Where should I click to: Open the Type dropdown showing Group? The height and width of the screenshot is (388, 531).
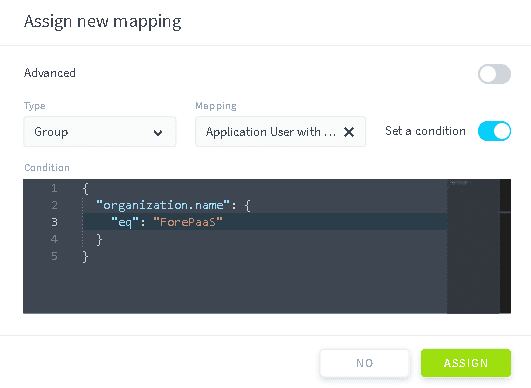pyautogui.click(x=100, y=132)
